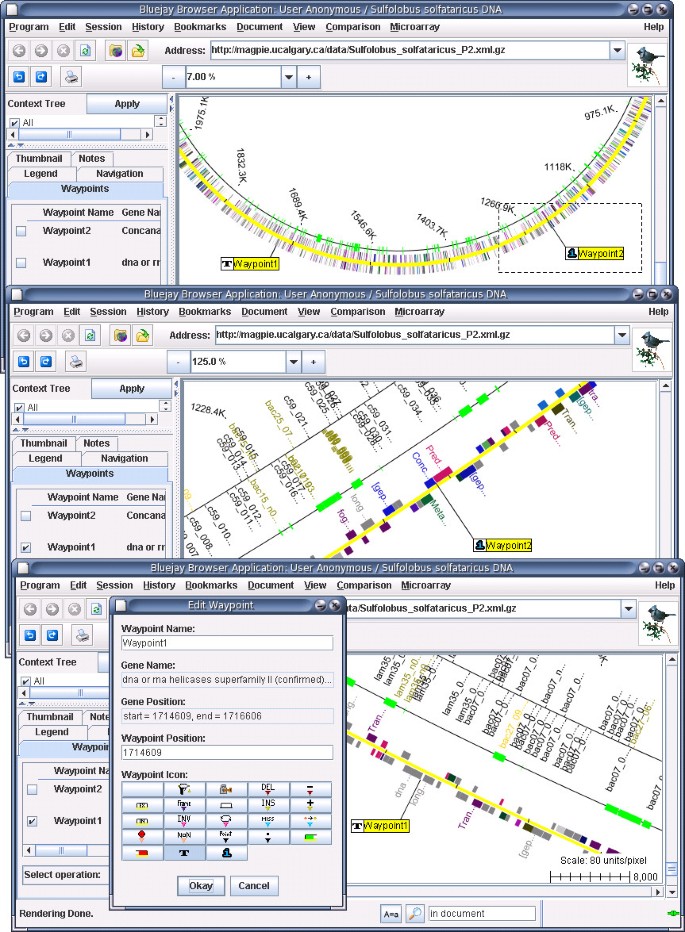Check Waypoint2 in the 125.0% window list
Image resolution: width=685 pixels, height=932 pixels.
click(26, 515)
